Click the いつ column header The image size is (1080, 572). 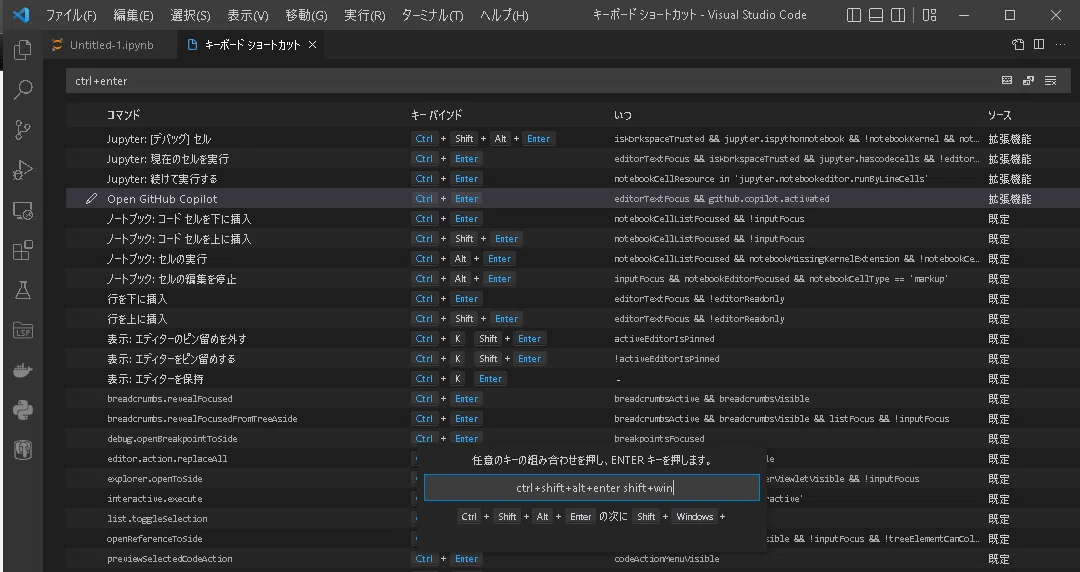coord(623,115)
